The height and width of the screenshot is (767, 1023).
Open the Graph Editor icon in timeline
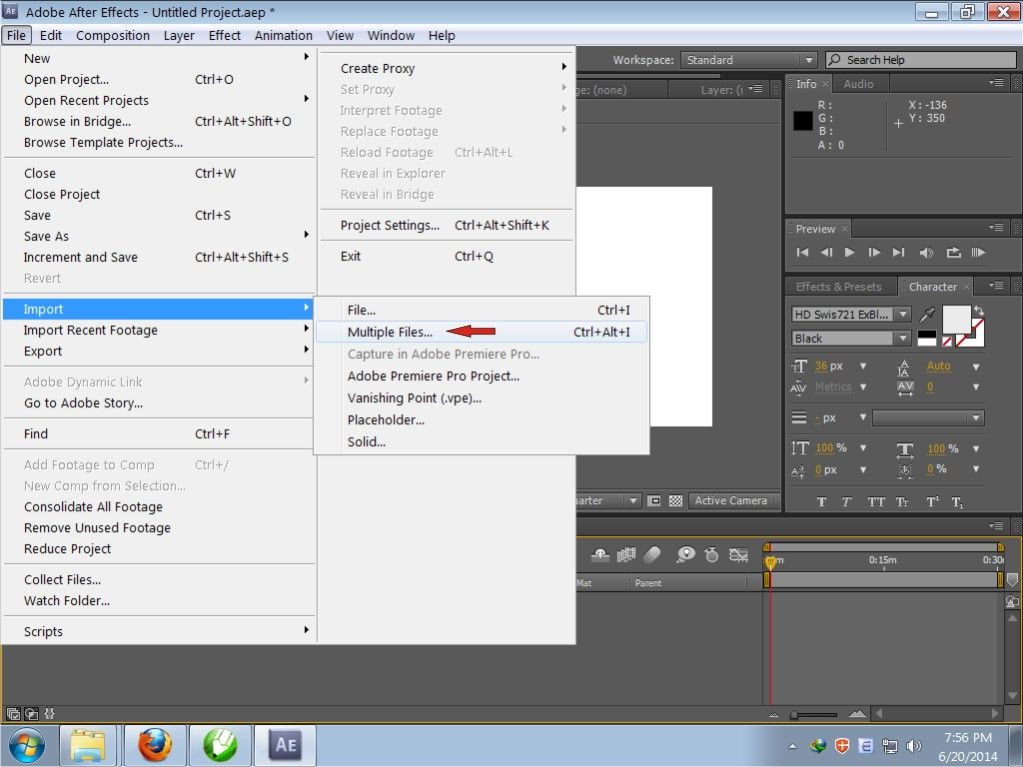(x=739, y=554)
